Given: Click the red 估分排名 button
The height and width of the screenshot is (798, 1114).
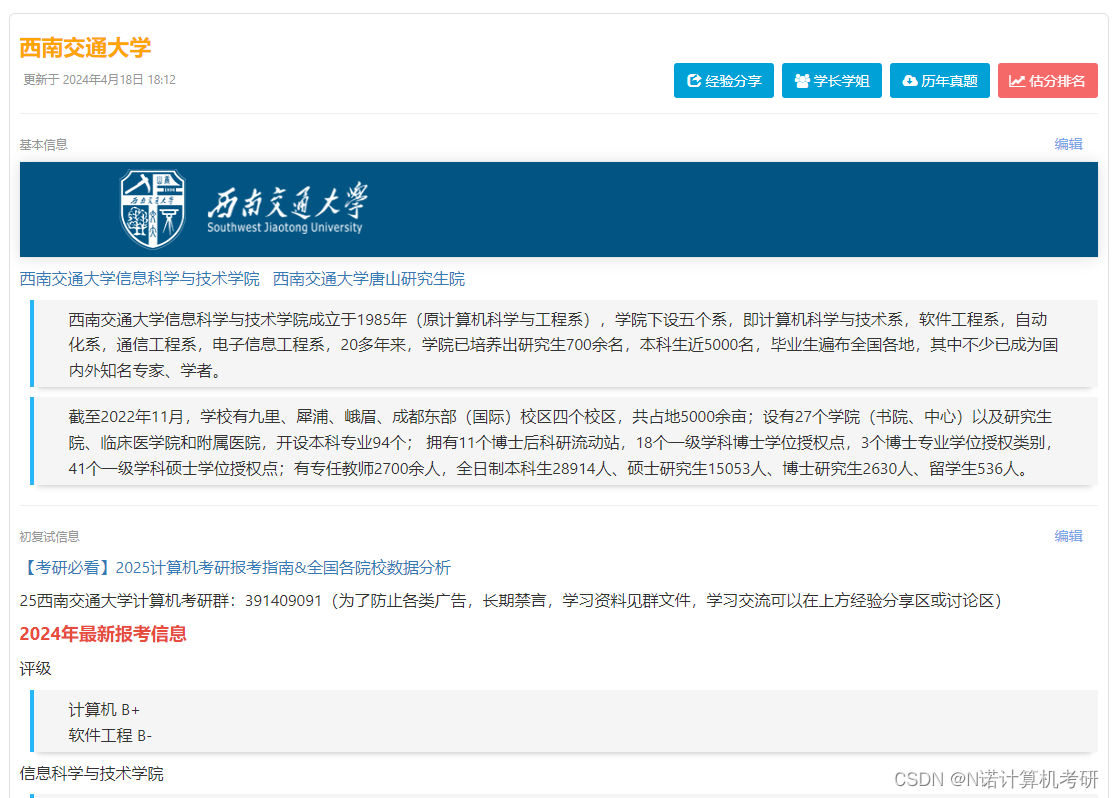Looking at the screenshot, I should (1047, 81).
